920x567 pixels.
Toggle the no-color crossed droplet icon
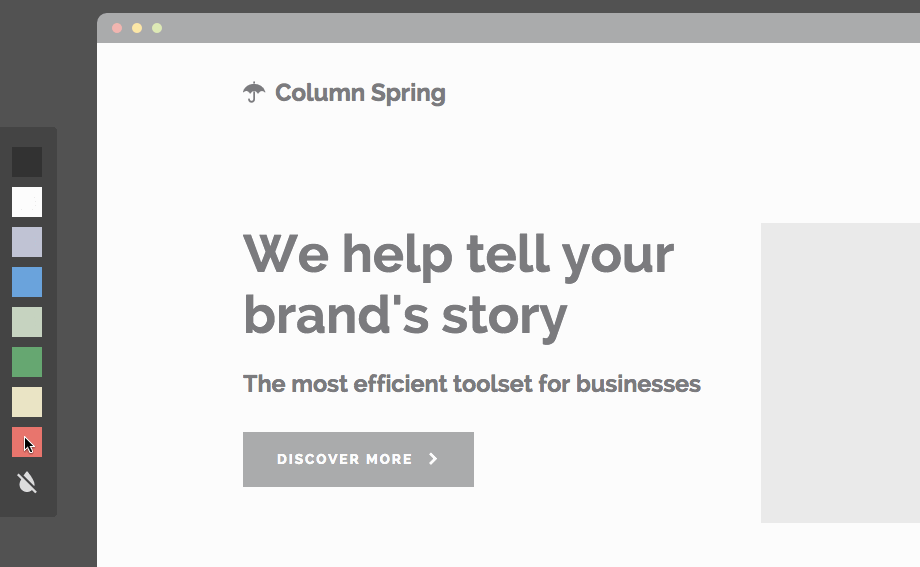27,482
